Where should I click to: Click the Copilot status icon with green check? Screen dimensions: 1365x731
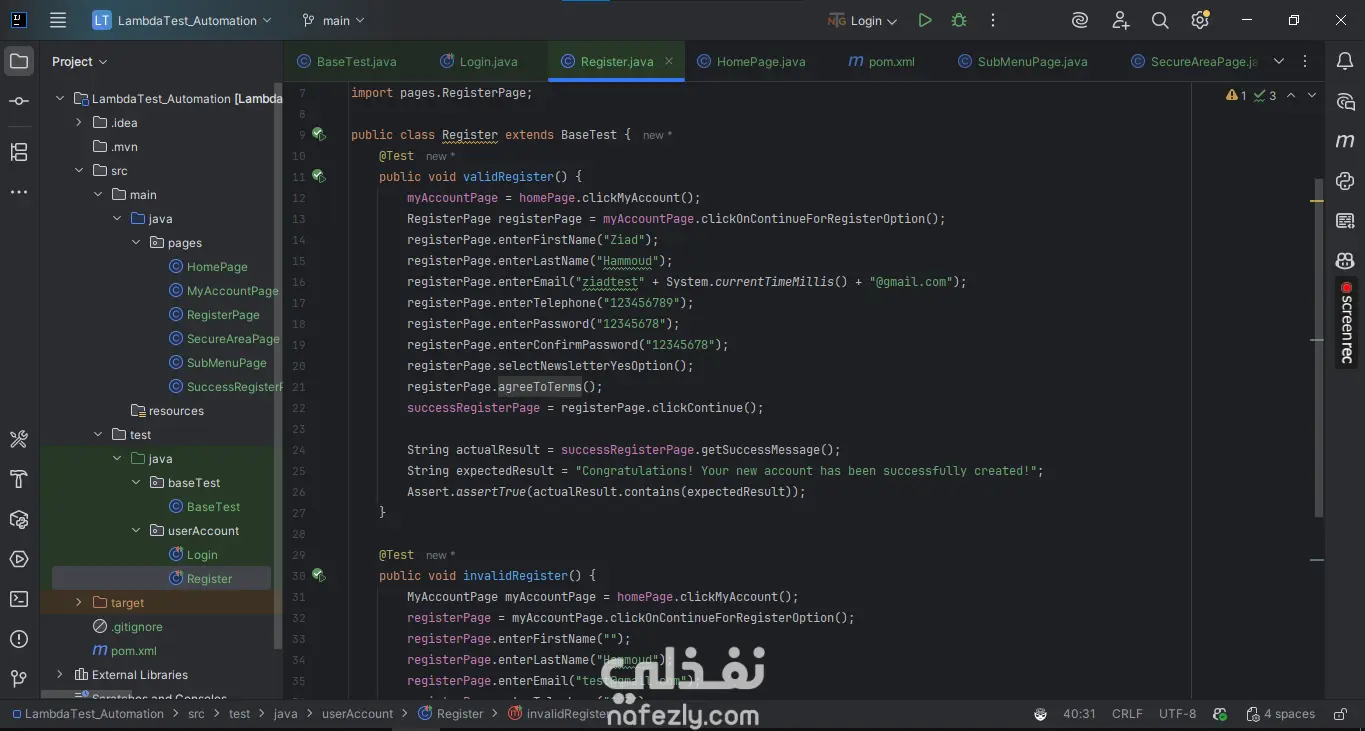(1220, 714)
